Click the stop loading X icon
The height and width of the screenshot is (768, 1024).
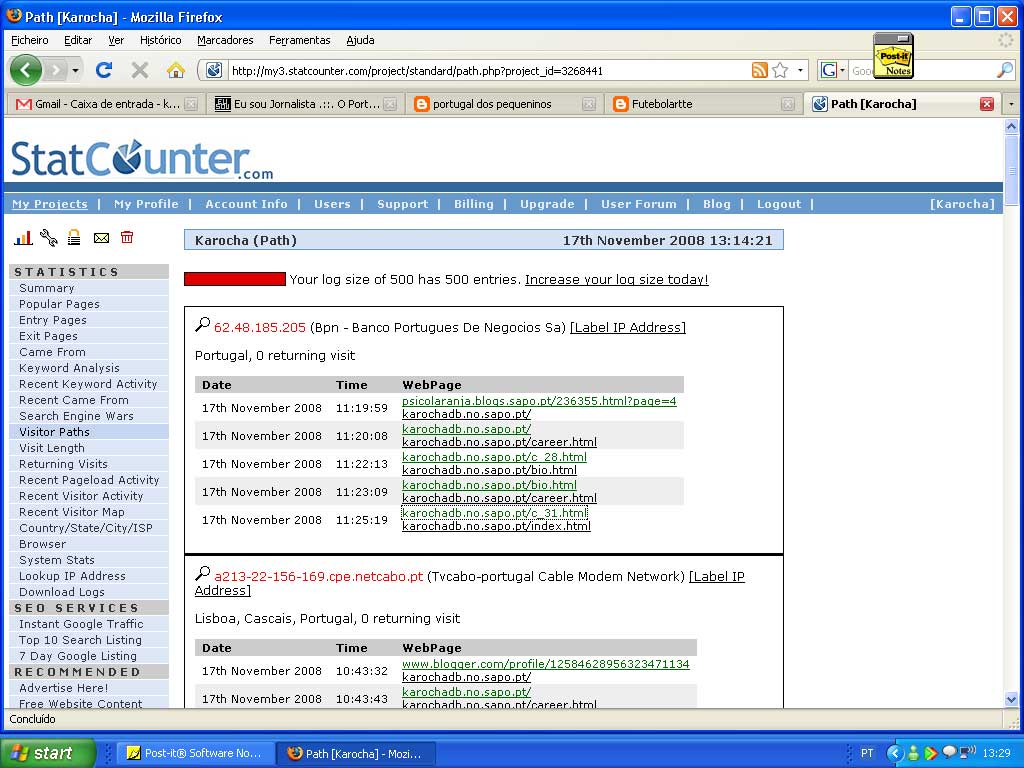click(139, 69)
